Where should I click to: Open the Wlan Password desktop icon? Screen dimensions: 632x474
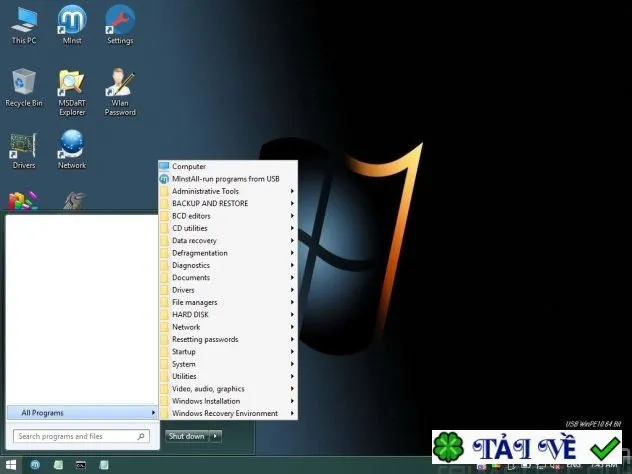(120, 92)
